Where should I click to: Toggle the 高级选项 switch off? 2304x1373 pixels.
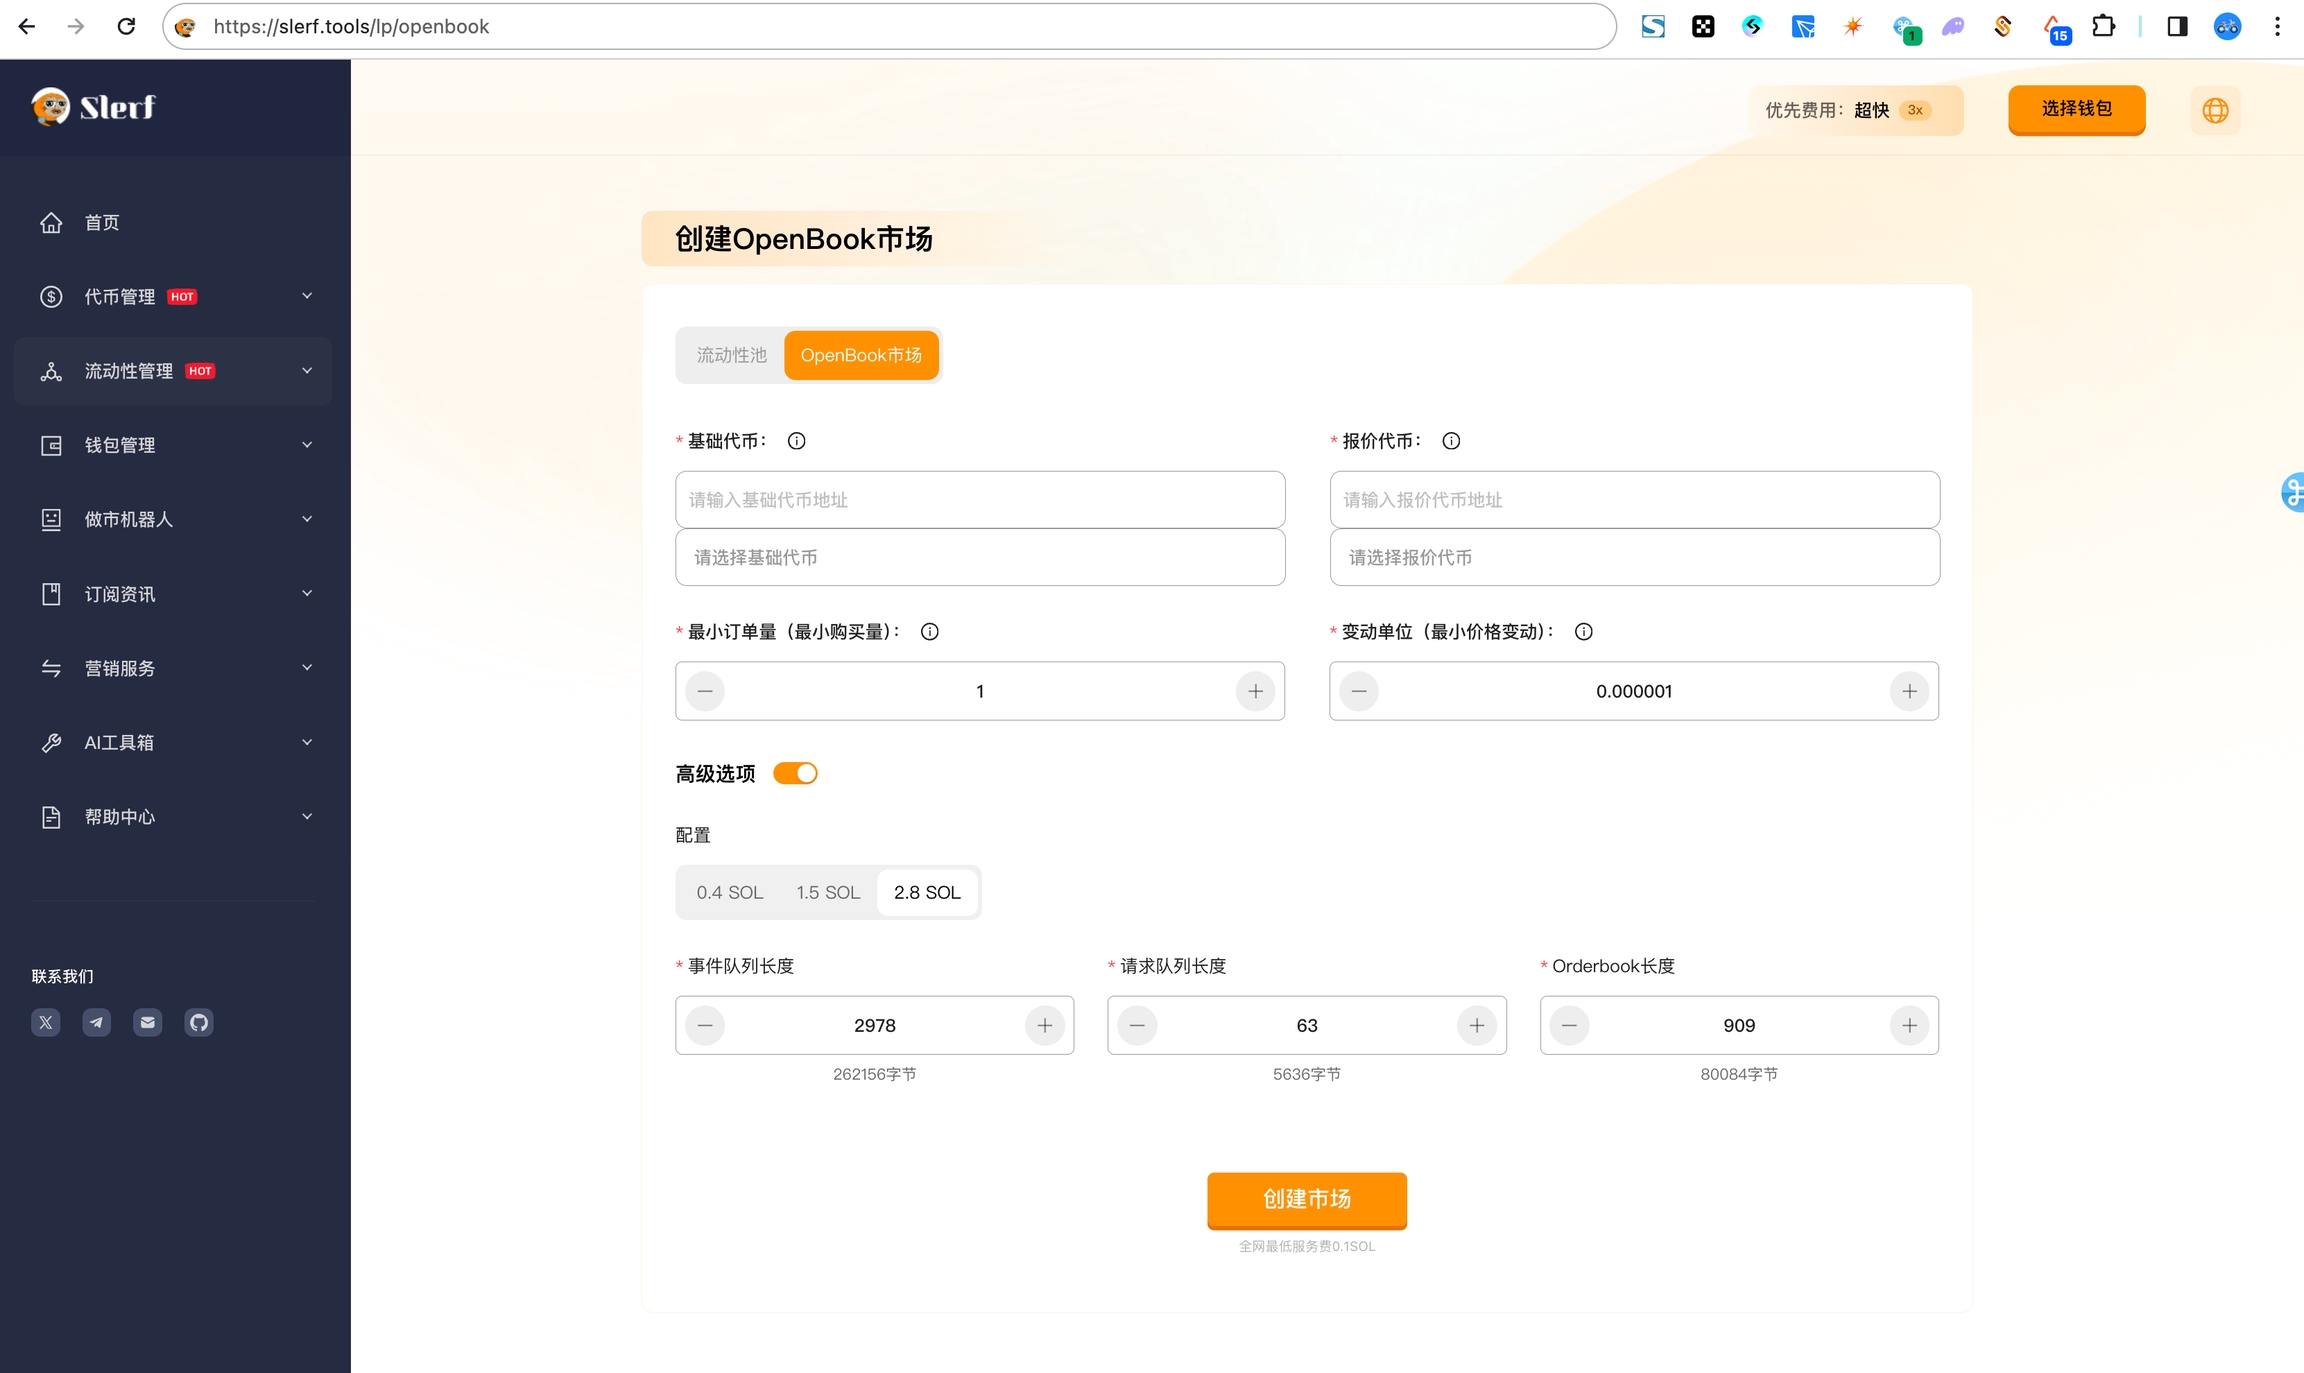[x=795, y=774]
